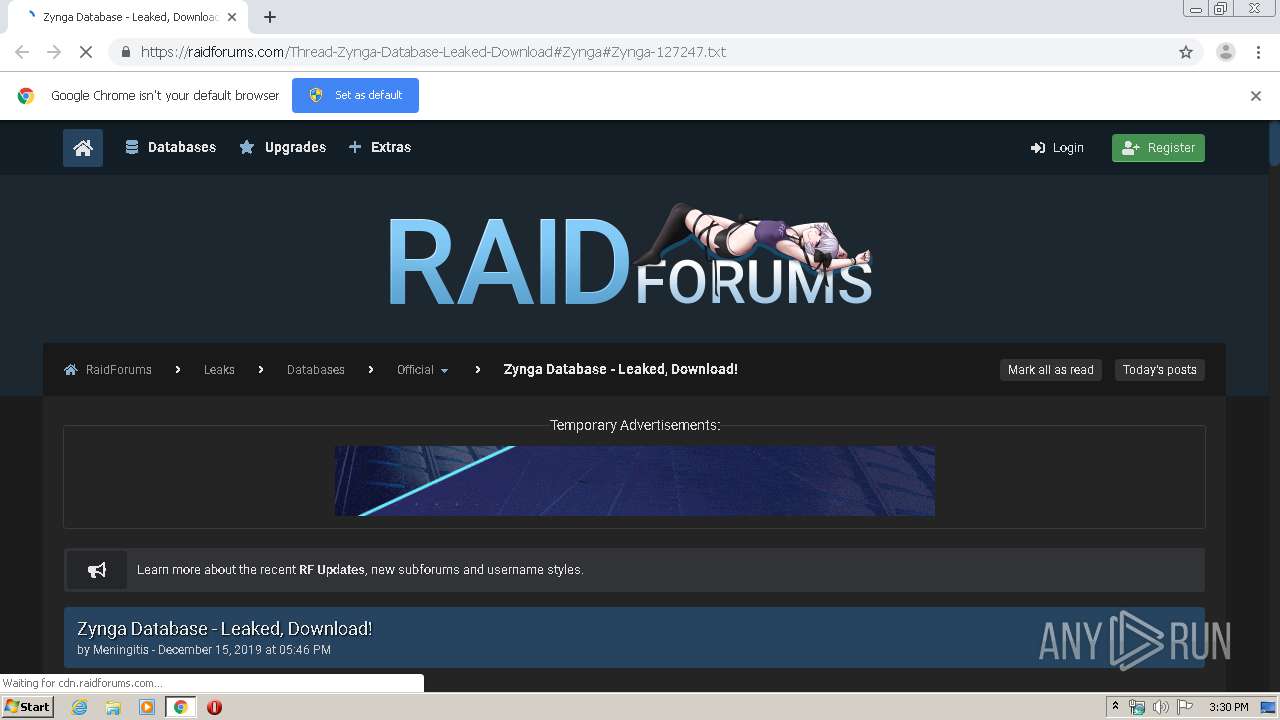Image resolution: width=1280 pixels, height=720 pixels.
Task: Click Today's posts button
Action: (1159, 370)
